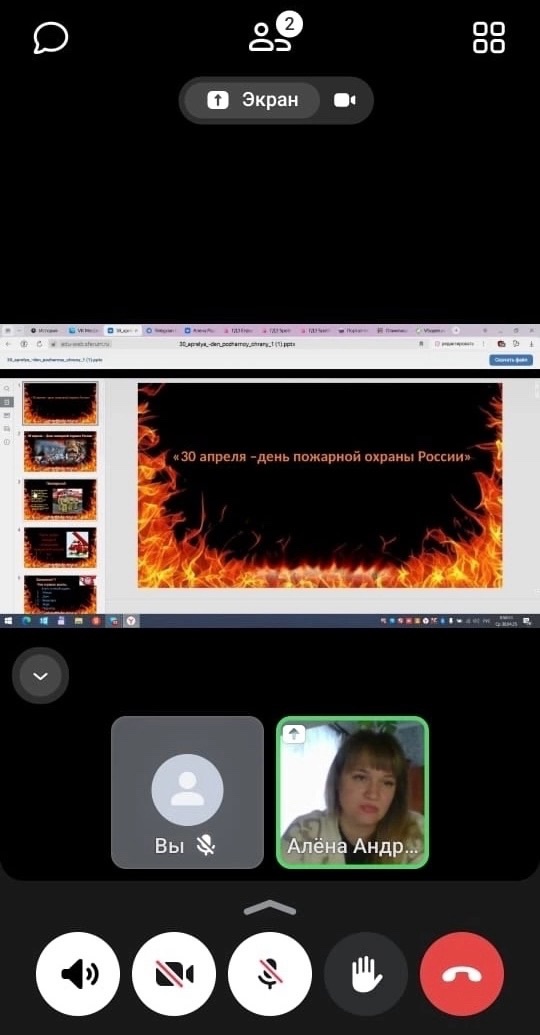This screenshot has height=1035, width=540.
Task: Click the muted microphone icon next to Вы
Action: (207, 846)
